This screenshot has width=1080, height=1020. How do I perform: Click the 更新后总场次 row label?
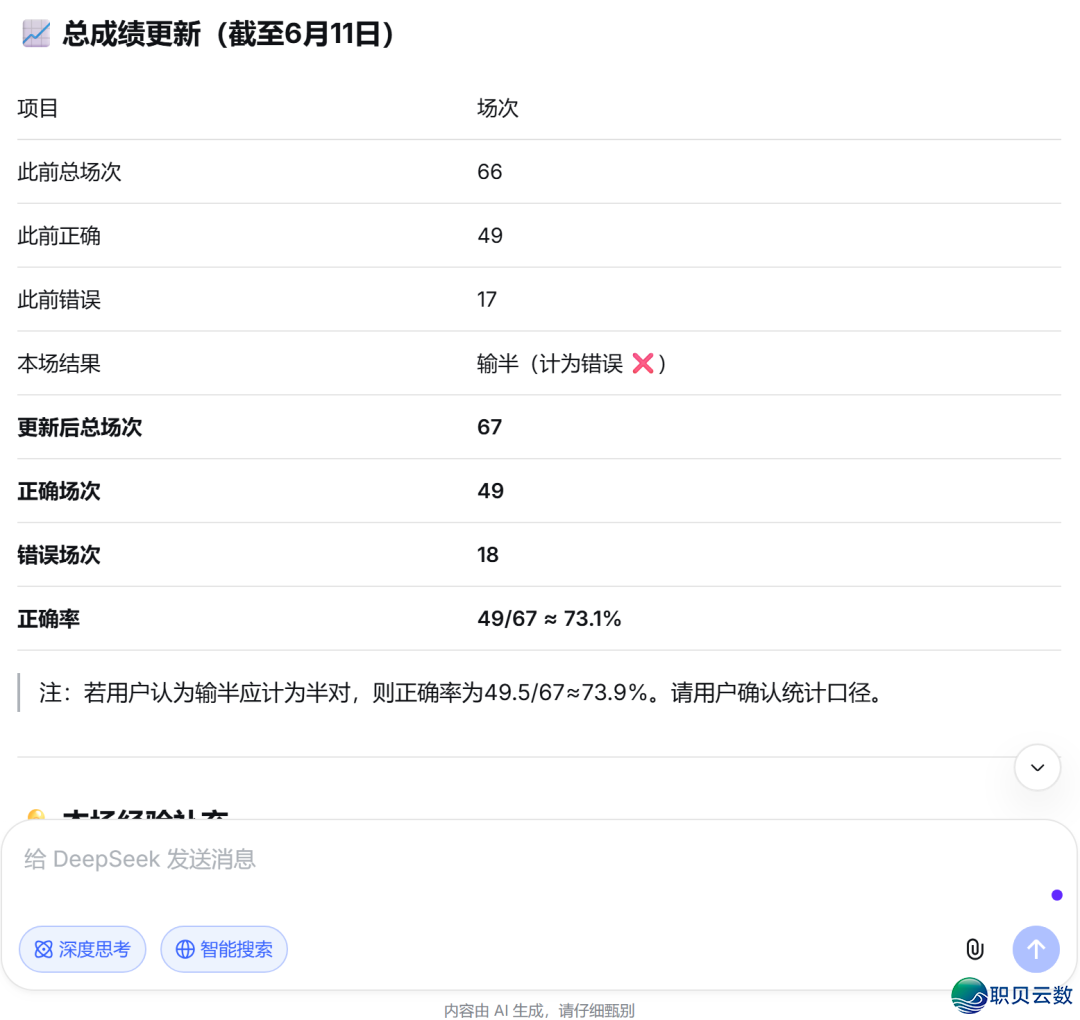(79, 427)
